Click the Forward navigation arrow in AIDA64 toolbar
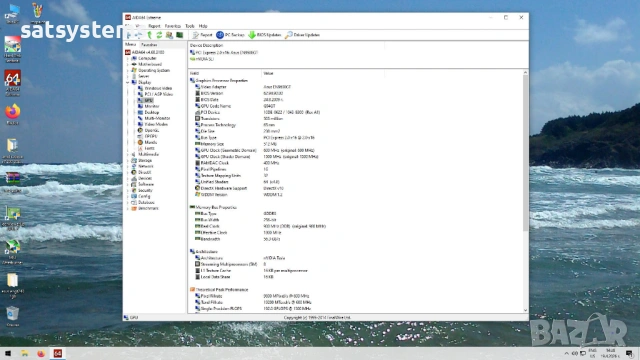Viewport: 640px width, 360px height. coord(139,35)
